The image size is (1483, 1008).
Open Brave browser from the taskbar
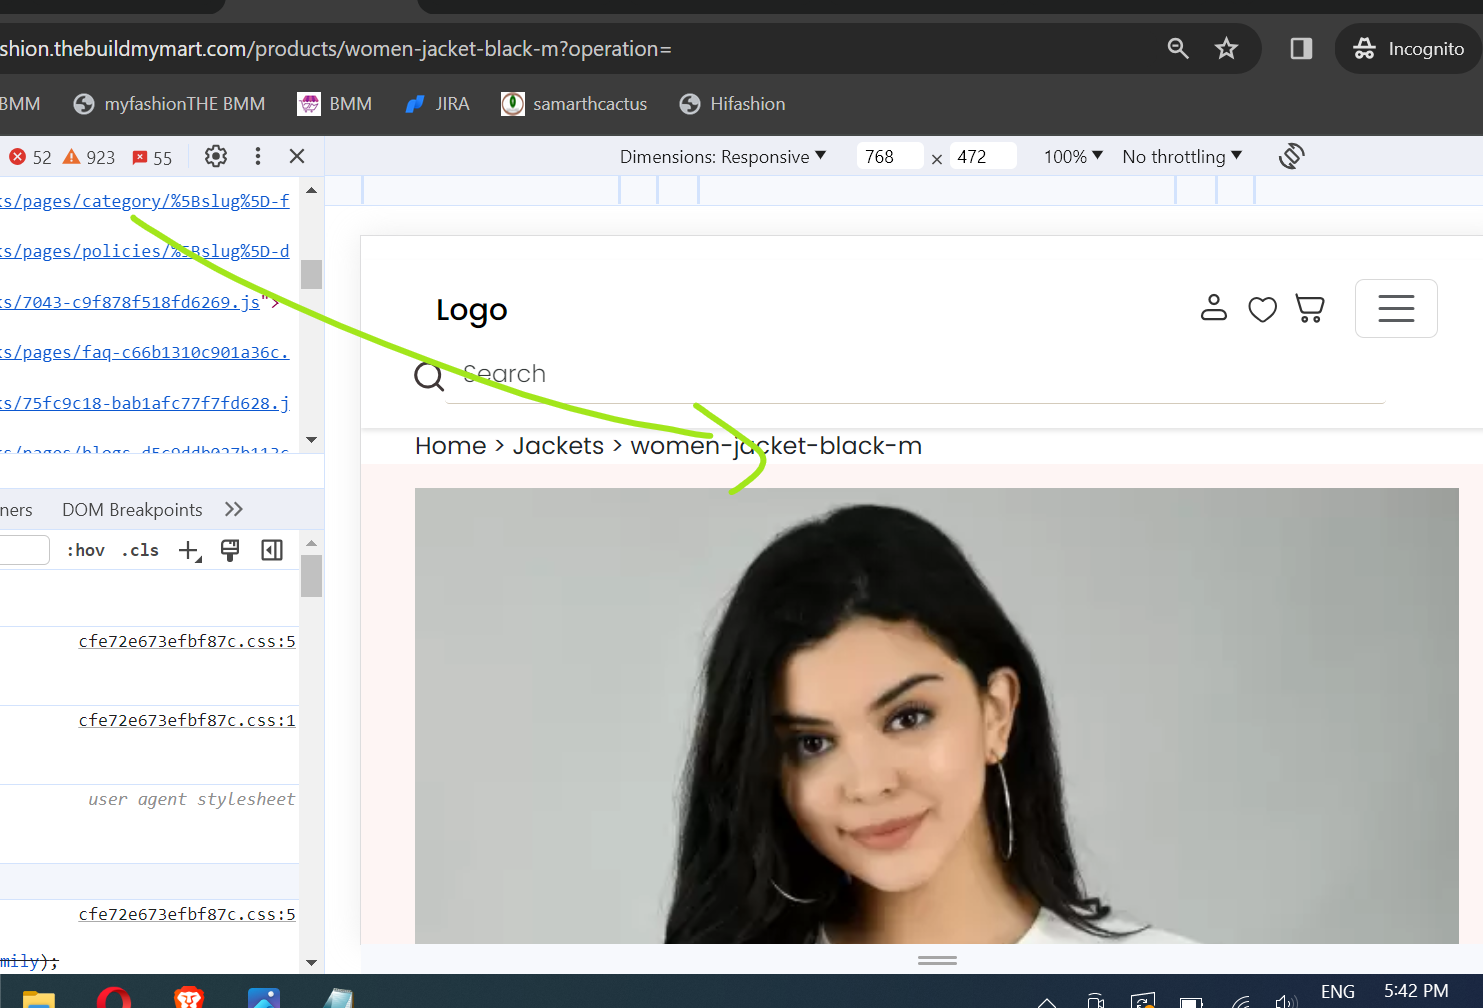[x=189, y=998]
